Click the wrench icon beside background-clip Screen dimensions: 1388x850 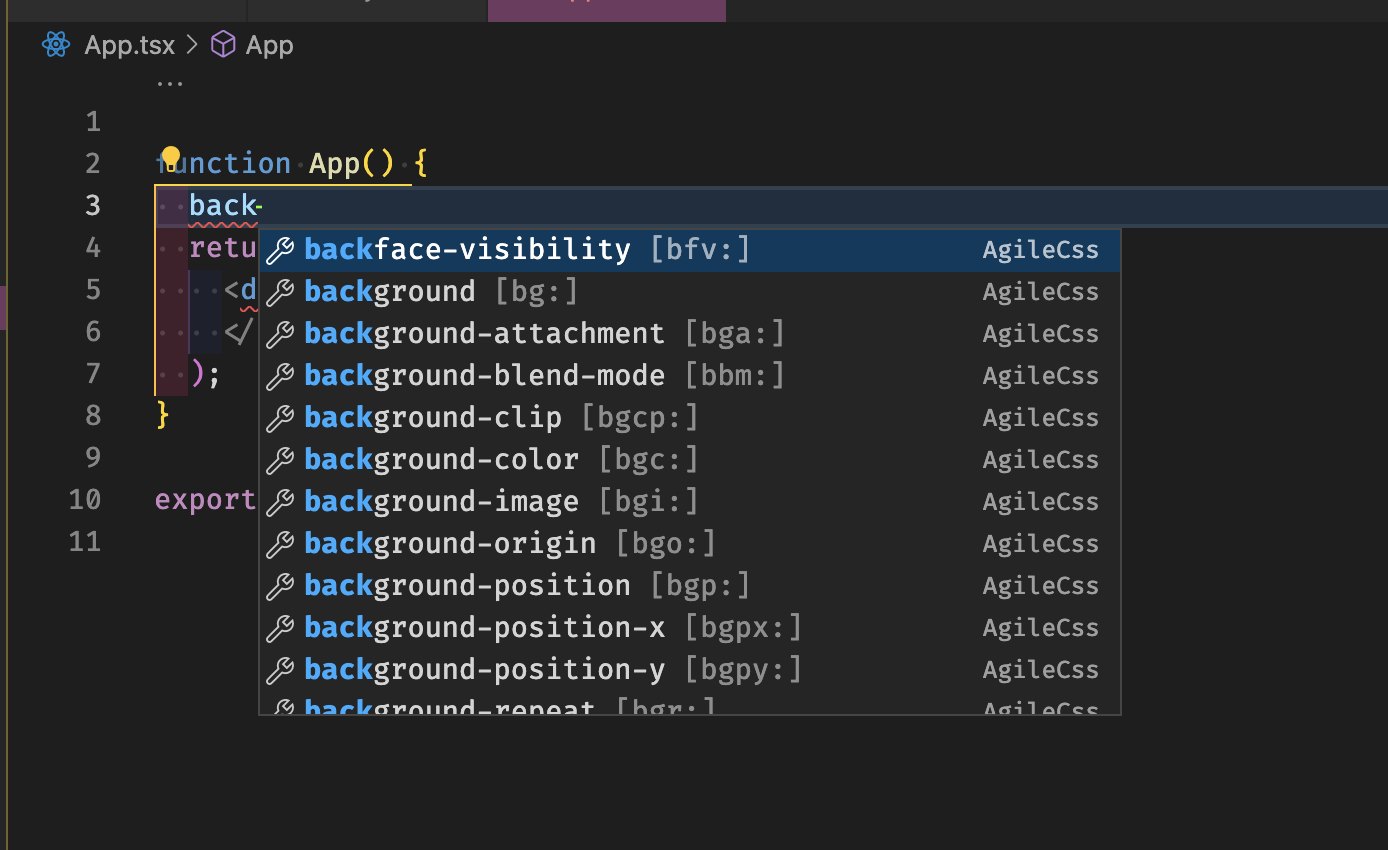[280, 417]
